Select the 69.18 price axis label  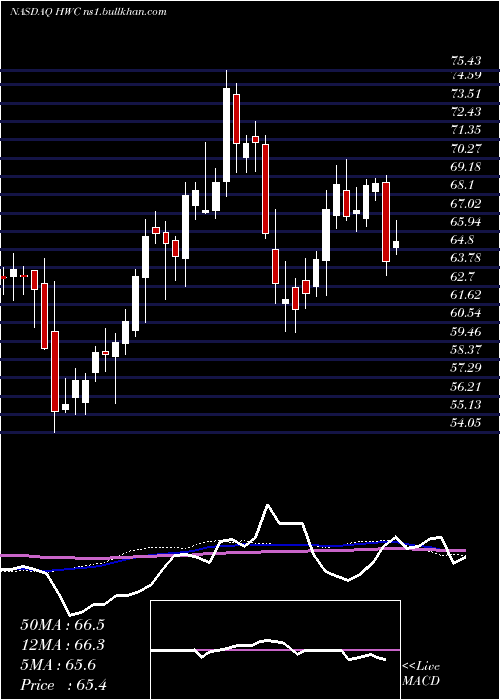464,167
